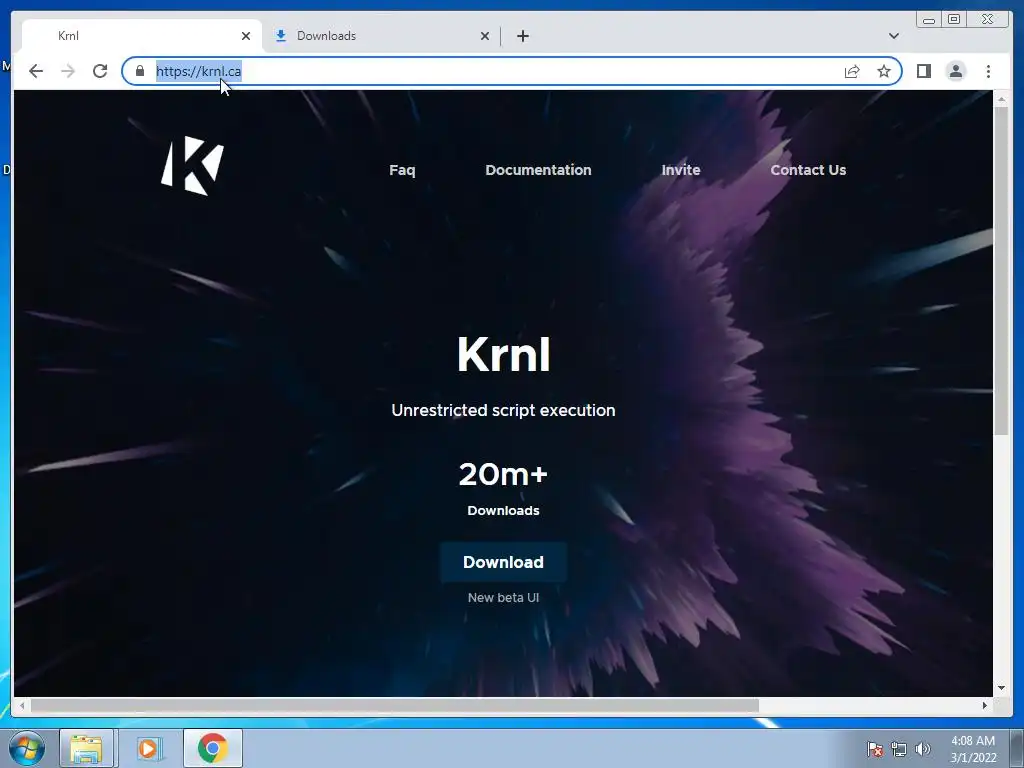Click the taskbar clock showing 4:08 AM
The width and height of the screenshot is (1024, 768).
pos(973,749)
